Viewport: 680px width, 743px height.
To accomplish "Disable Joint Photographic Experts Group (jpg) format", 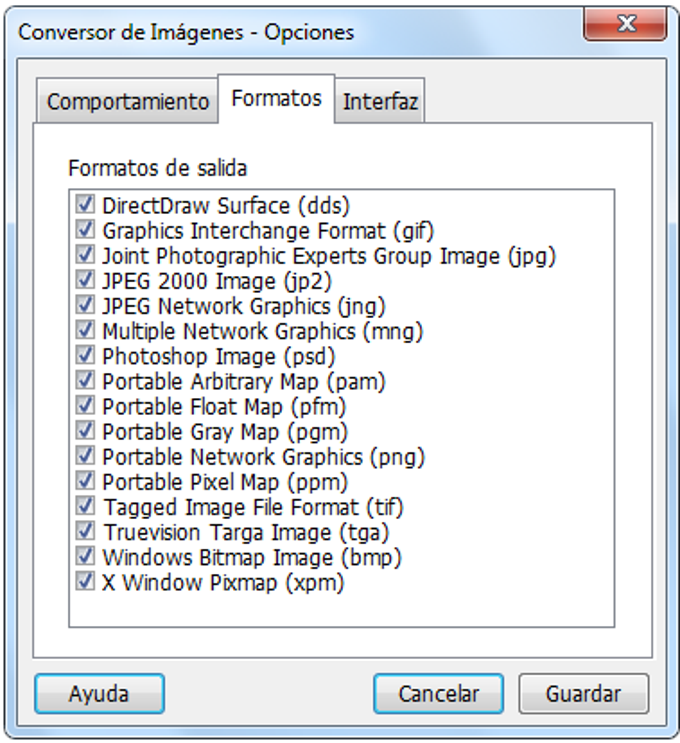I will click(85, 256).
